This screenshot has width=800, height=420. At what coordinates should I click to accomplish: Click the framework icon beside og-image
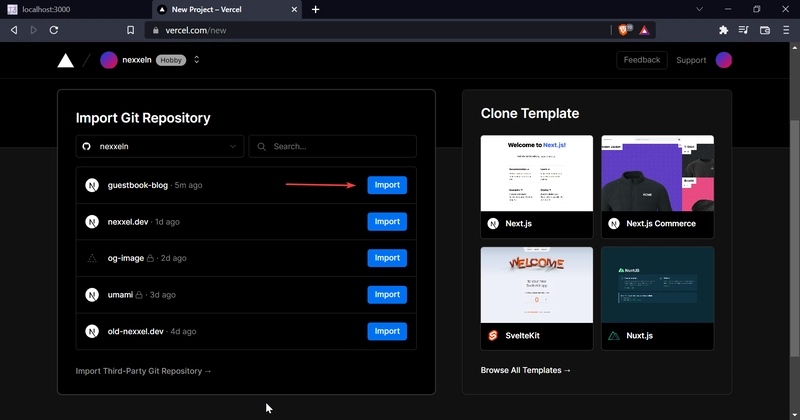coord(92,258)
